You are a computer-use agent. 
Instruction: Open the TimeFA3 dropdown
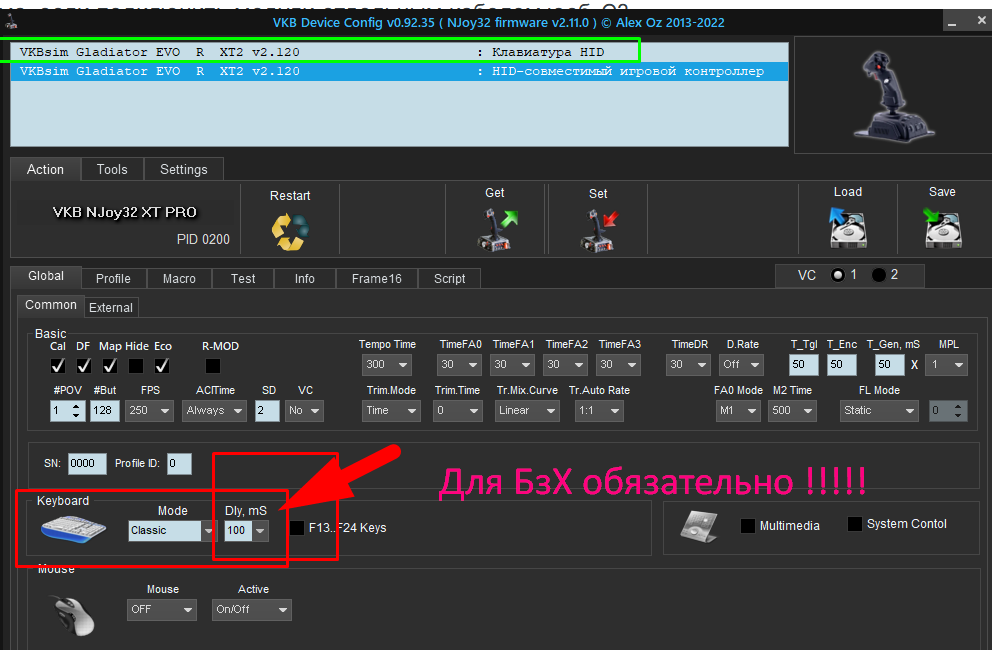(619, 365)
